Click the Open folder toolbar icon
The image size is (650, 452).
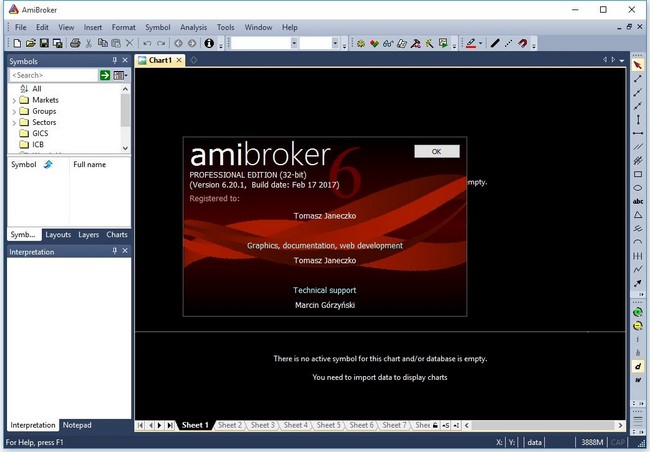pos(31,43)
